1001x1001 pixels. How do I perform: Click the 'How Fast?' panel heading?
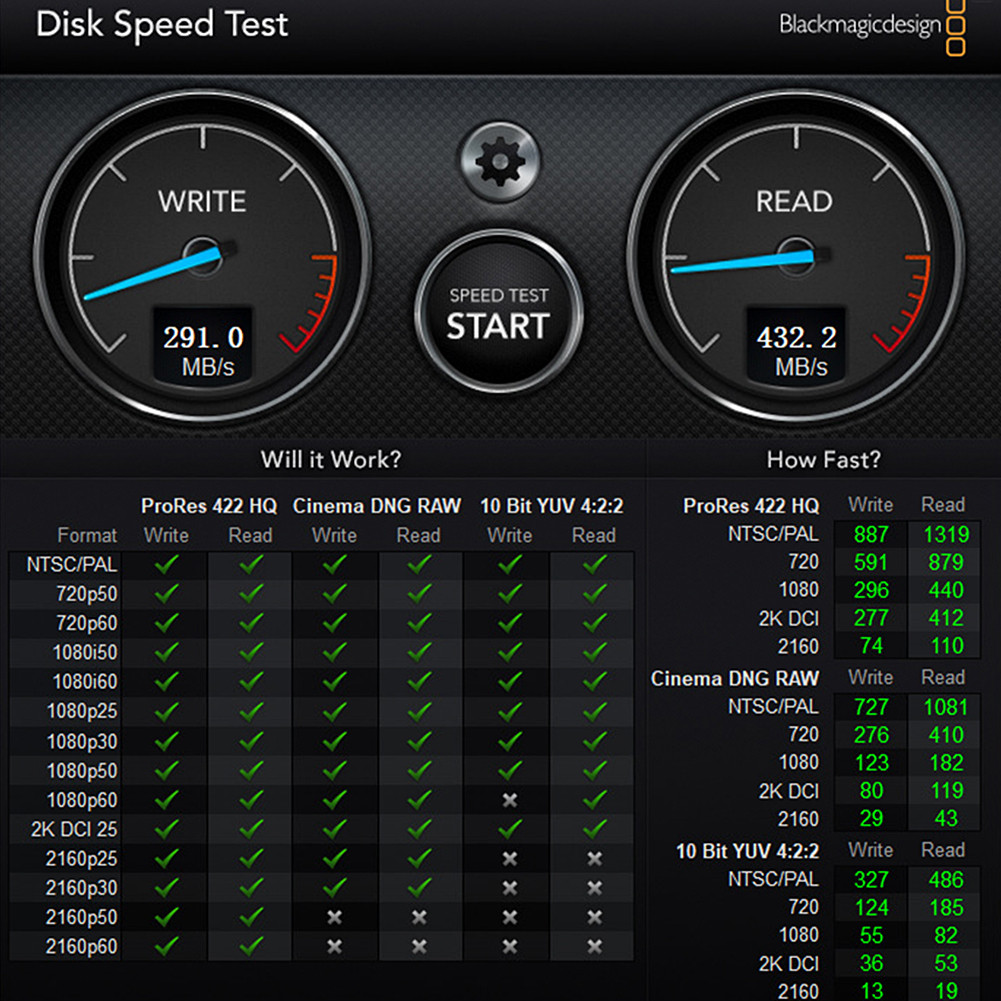(x=823, y=460)
